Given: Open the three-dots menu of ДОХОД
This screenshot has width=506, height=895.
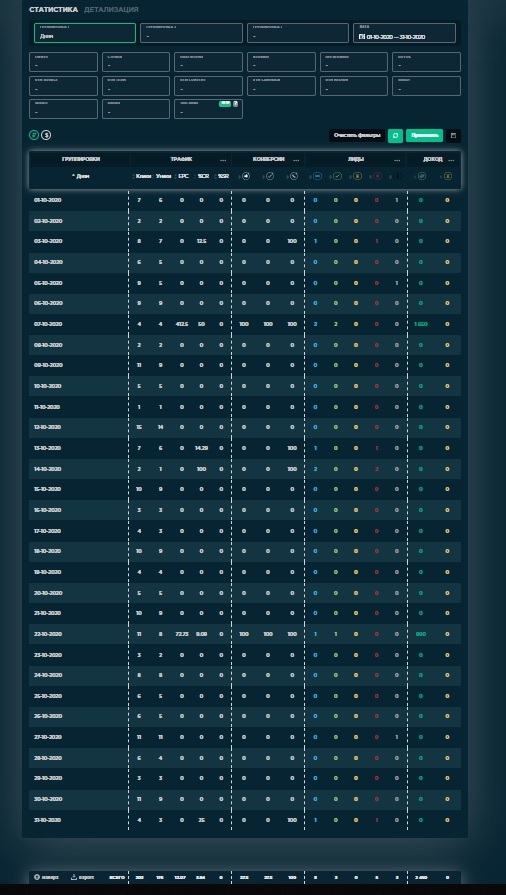Looking at the screenshot, I should [451, 160].
